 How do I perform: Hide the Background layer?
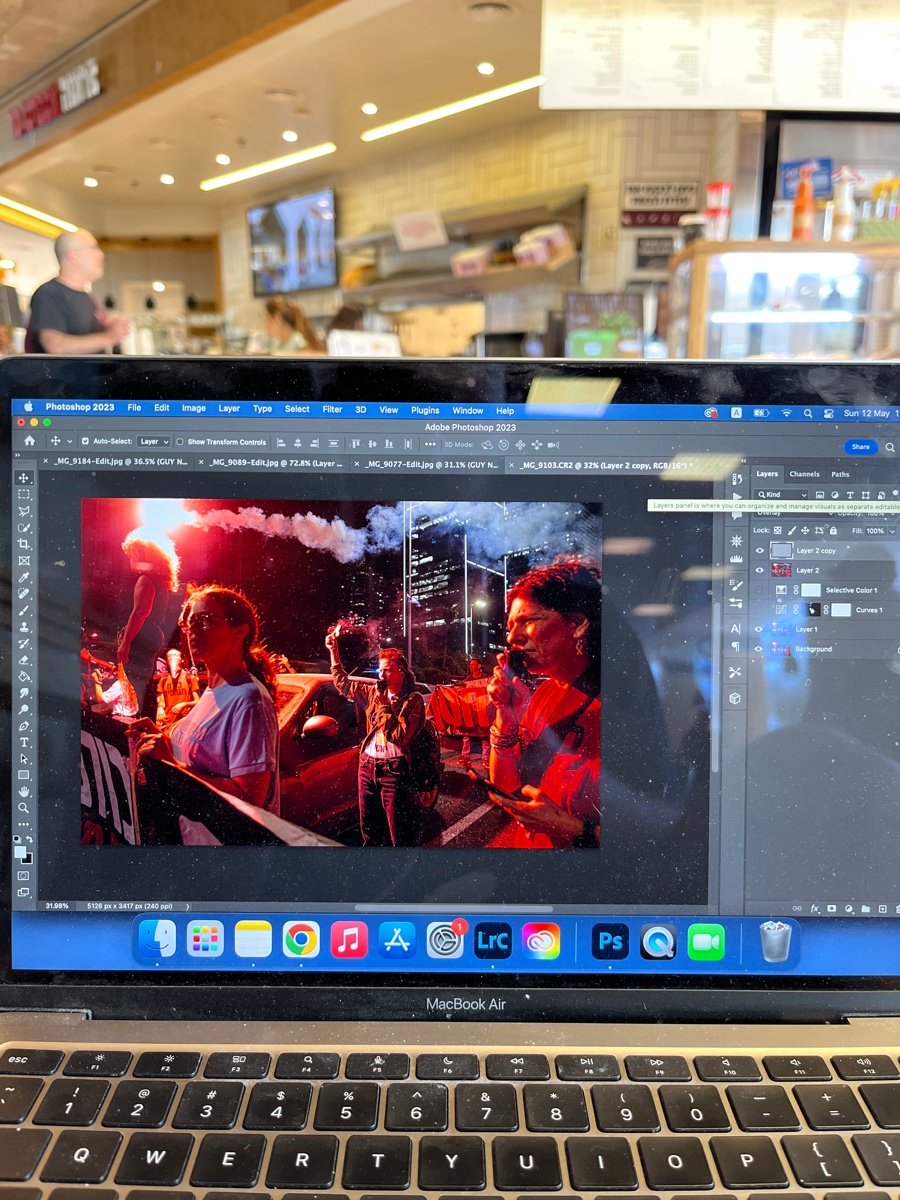[758, 649]
